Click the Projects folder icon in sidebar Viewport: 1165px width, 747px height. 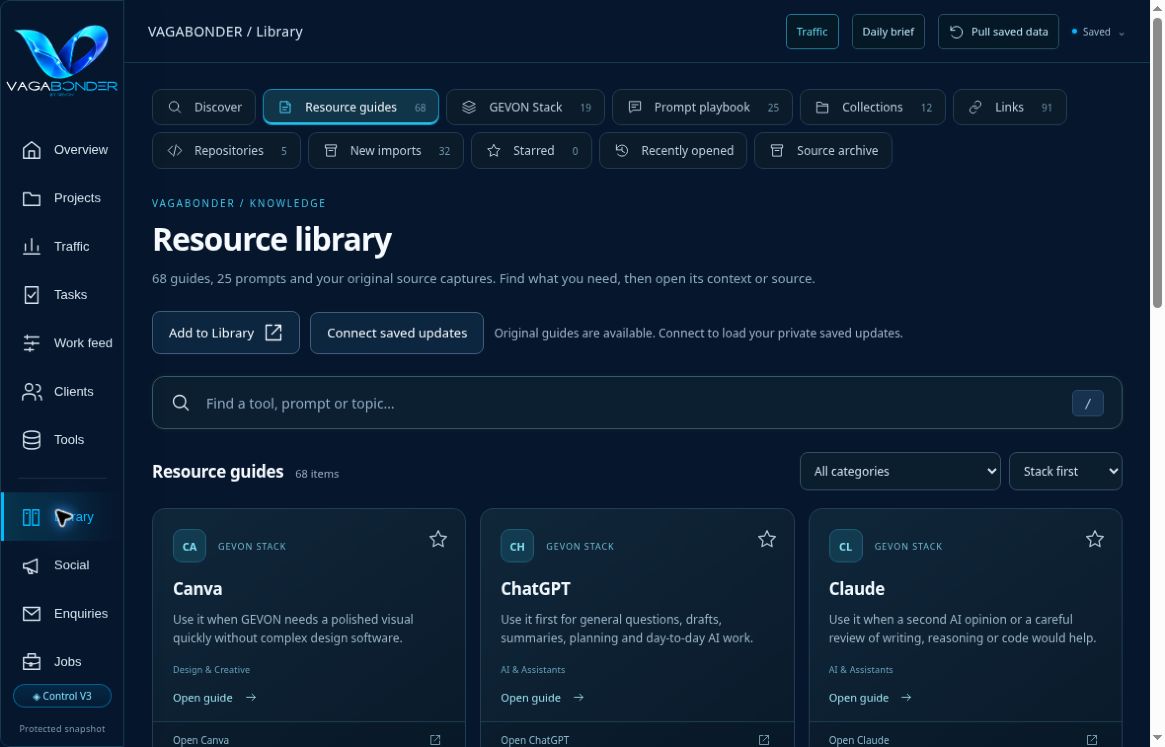pyautogui.click(x=31, y=198)
